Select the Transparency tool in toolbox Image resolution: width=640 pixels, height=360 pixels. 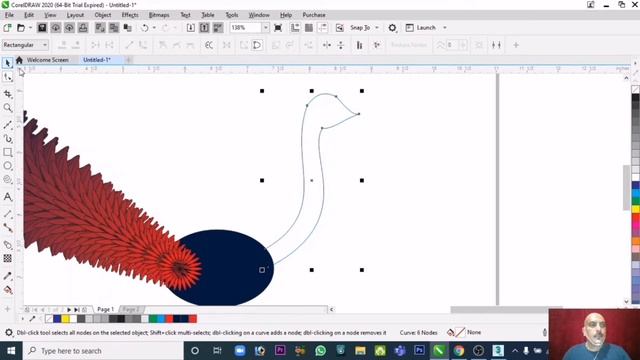point(7,258)
